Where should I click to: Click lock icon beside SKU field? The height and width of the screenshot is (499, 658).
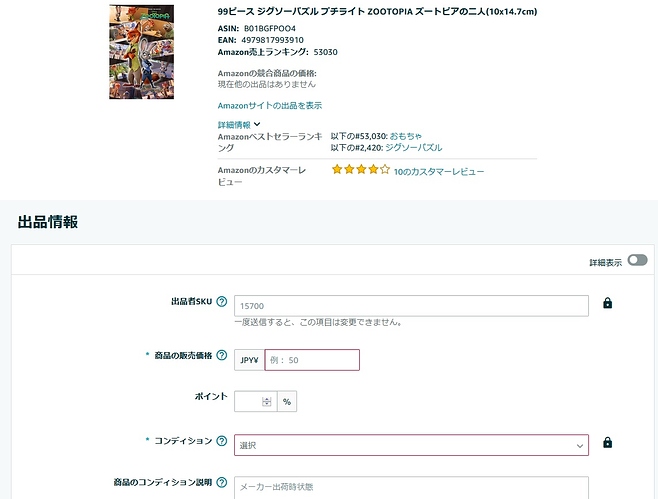coord(607,303)
